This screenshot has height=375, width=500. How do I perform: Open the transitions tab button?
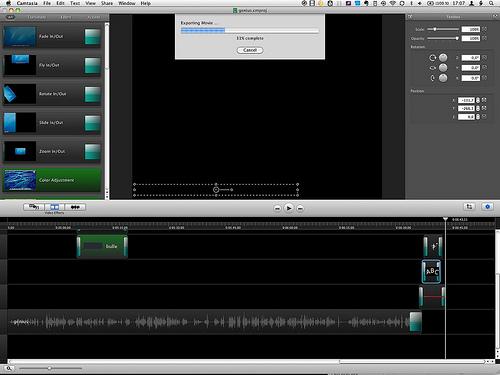(75, 207)
